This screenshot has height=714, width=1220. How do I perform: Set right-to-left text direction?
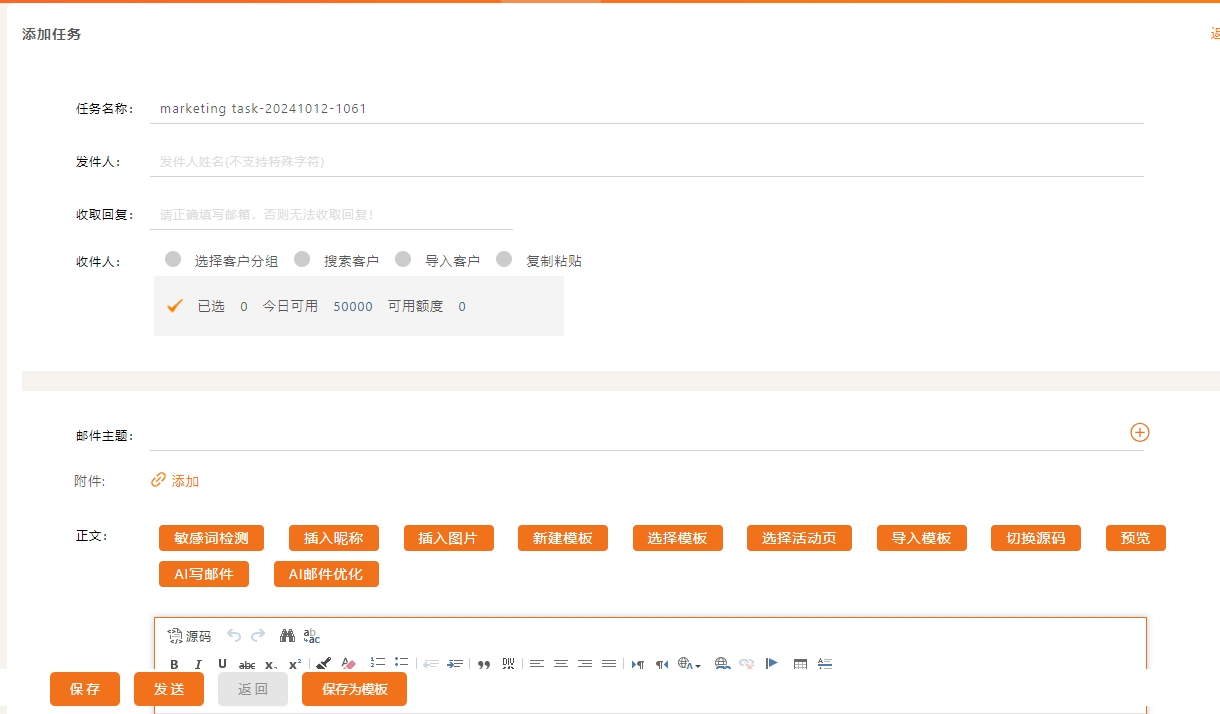pos(662,664)
